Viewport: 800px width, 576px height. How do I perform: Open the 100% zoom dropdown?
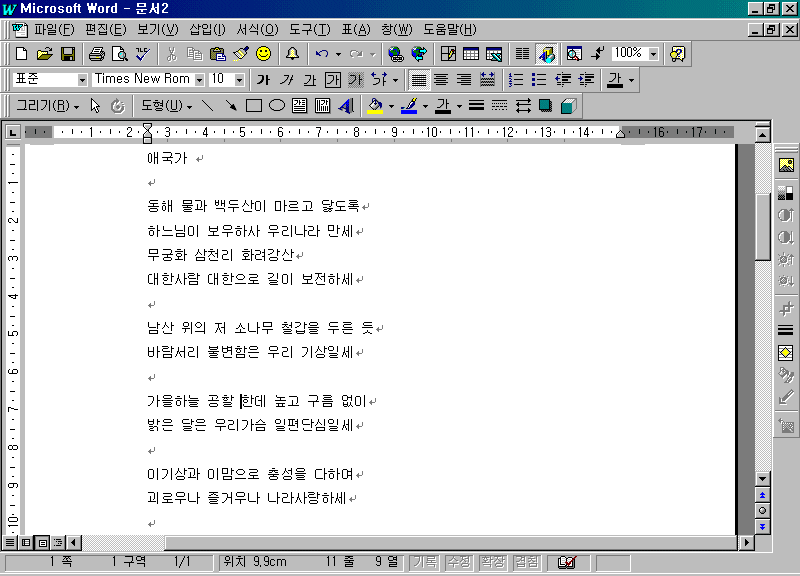(654, 54)
